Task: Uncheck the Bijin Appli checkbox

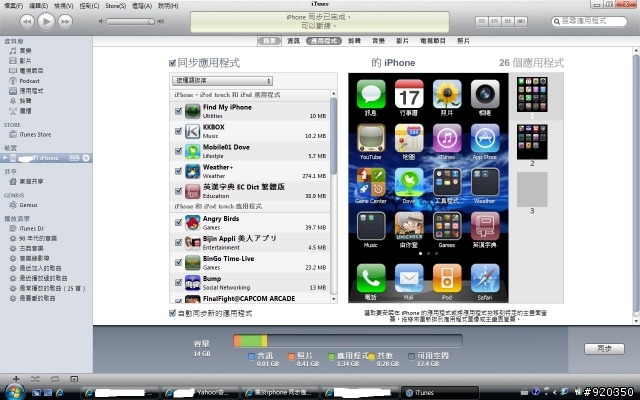Action: pos(178,242)
